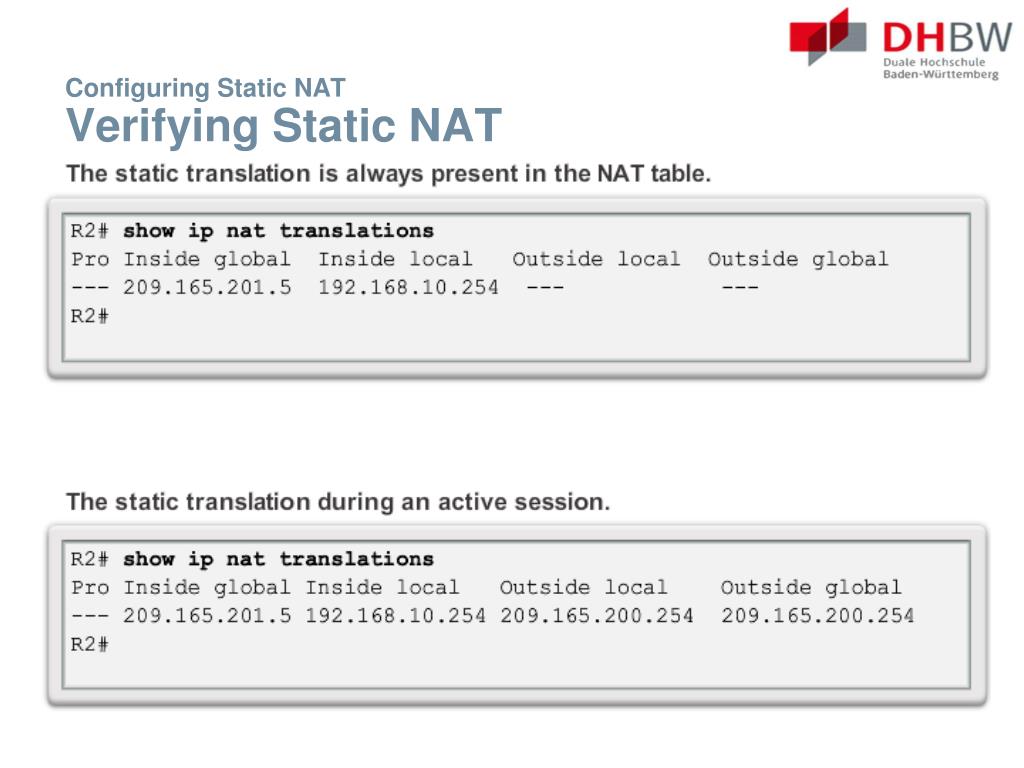This screenshot has width=1024, height=768.
Task: Click 209.165.201.5 in the active-session table
Action: pos(207,616)
